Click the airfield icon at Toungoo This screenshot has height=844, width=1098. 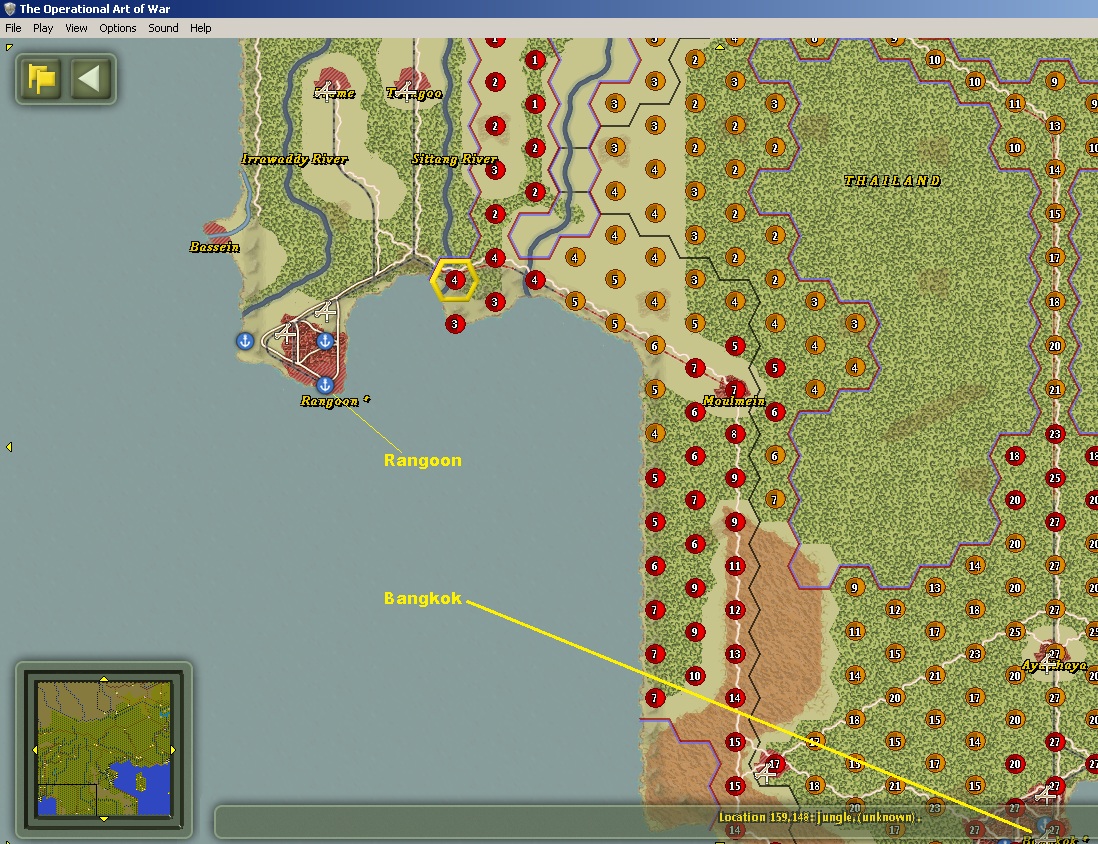pyautogui.click(x=404, y=91)
